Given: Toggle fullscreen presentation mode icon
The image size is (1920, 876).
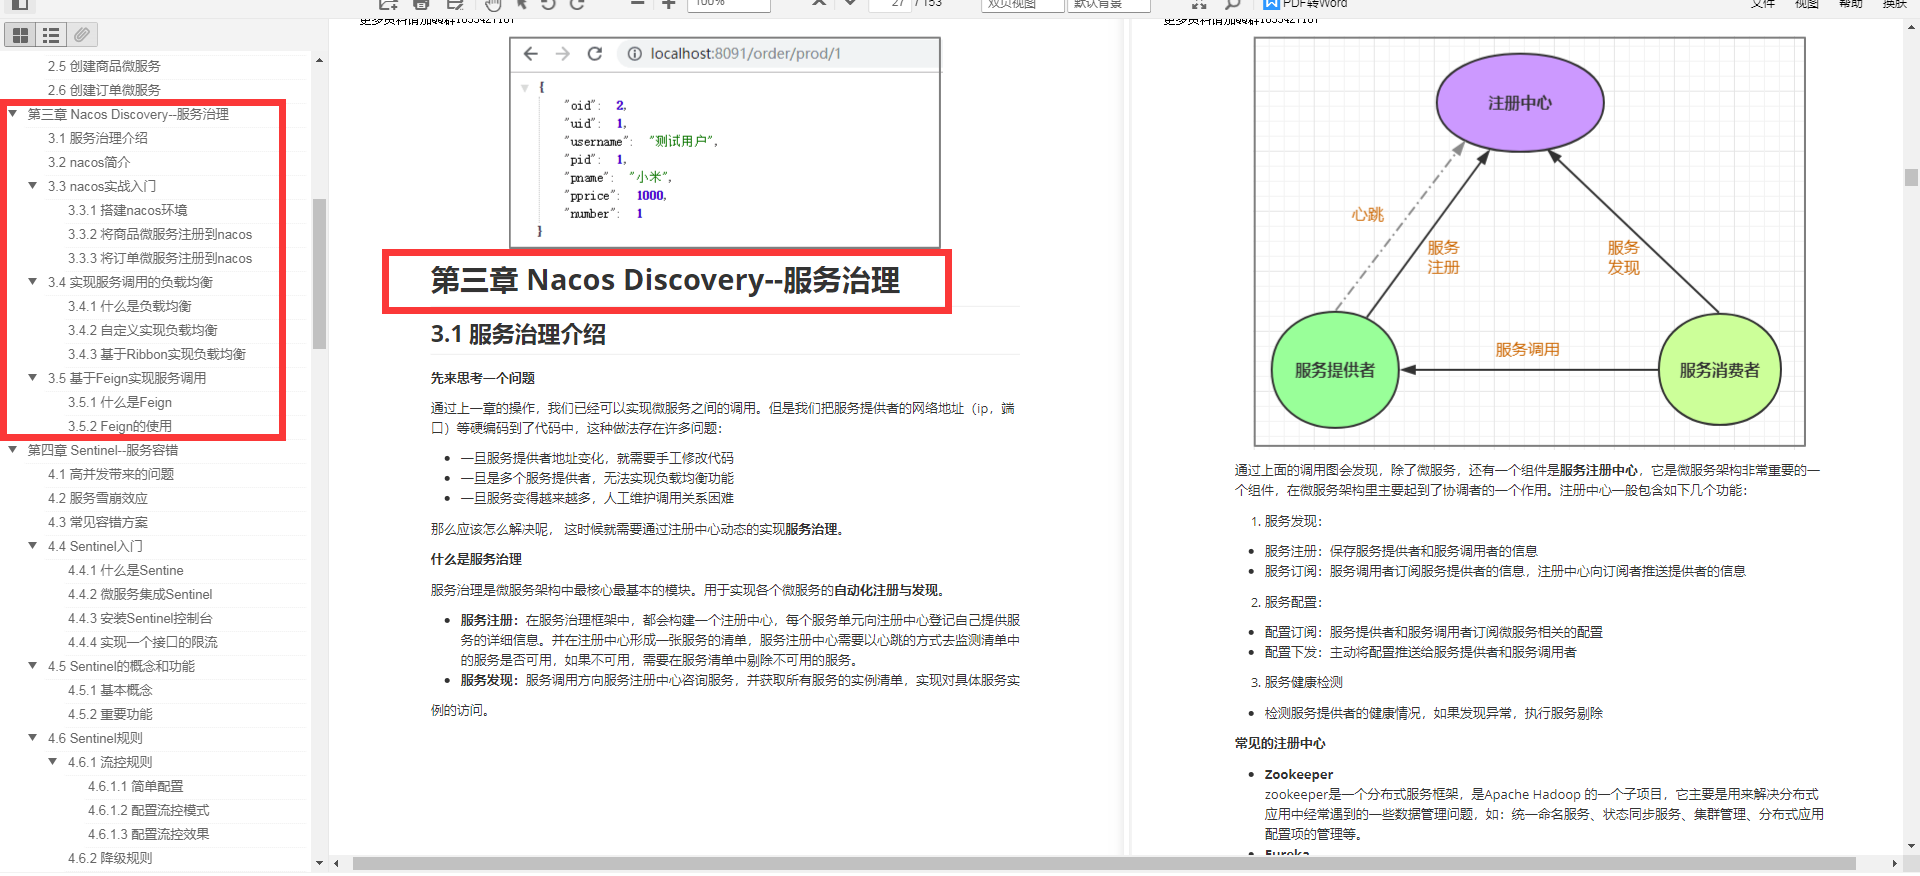Looking at the screenshot, I should click(x=1199, y=4).
